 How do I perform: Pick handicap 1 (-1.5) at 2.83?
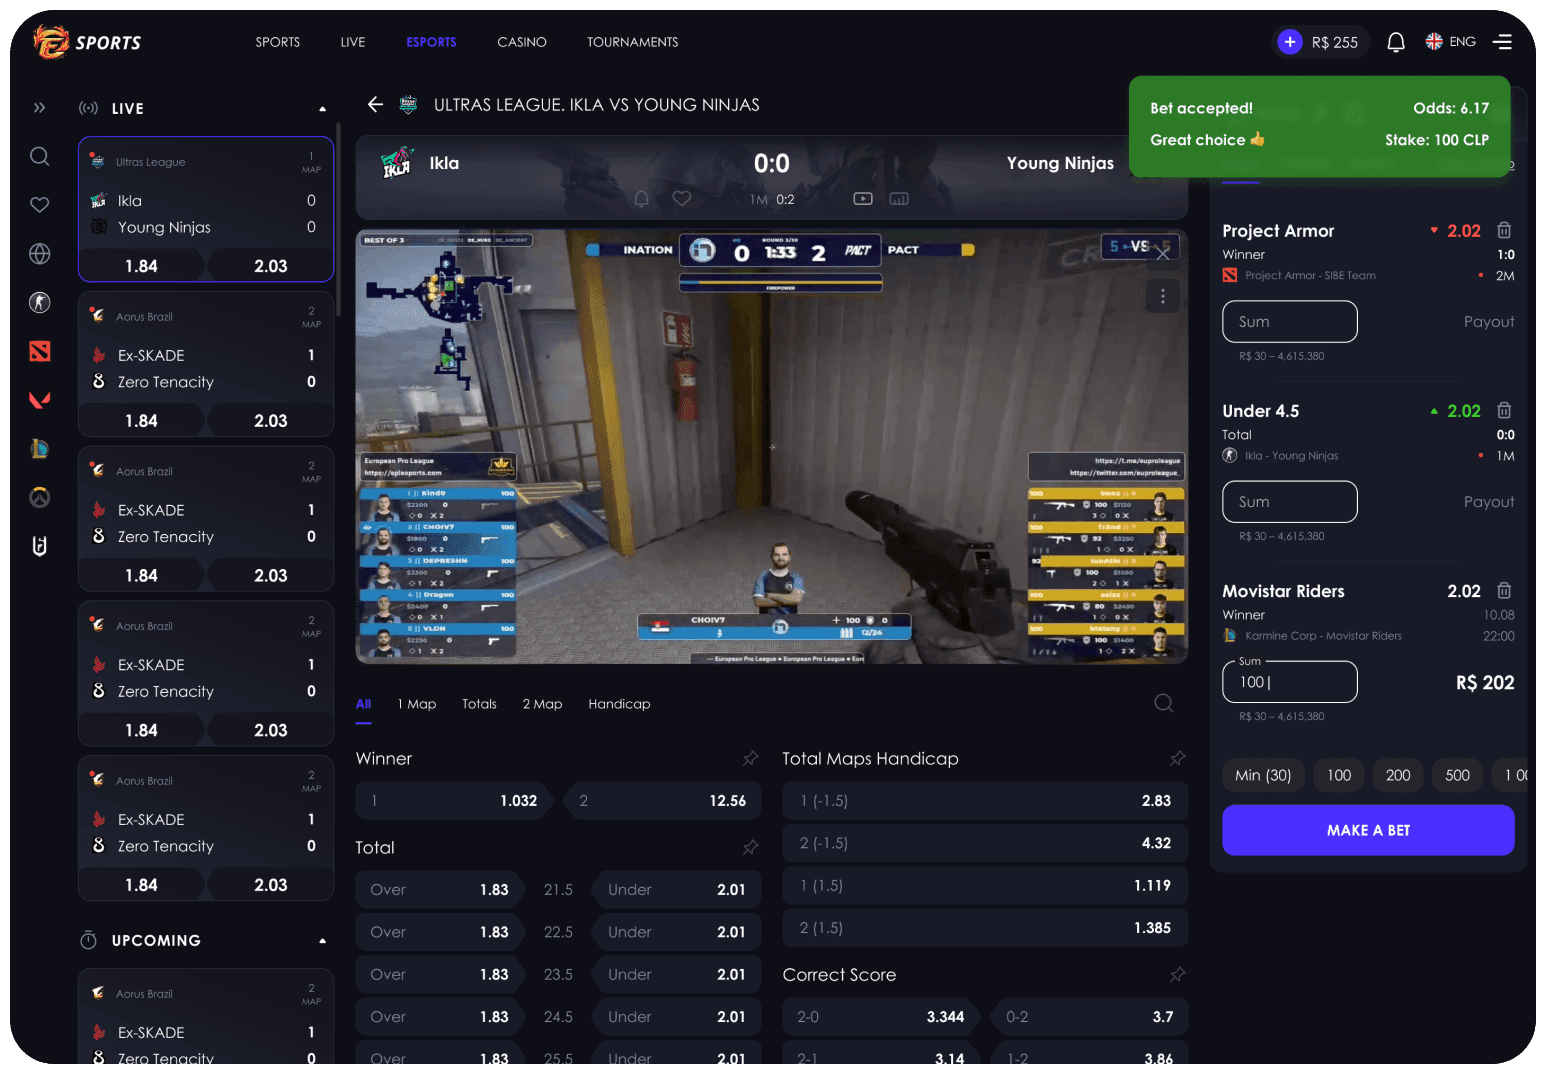click(985, 801)
